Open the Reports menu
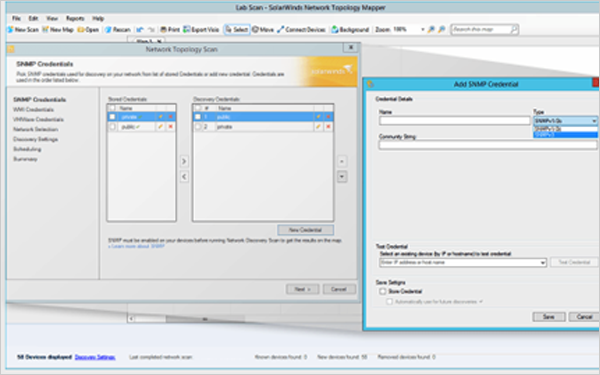Screen dimensions: 600x375 point(75,18)
